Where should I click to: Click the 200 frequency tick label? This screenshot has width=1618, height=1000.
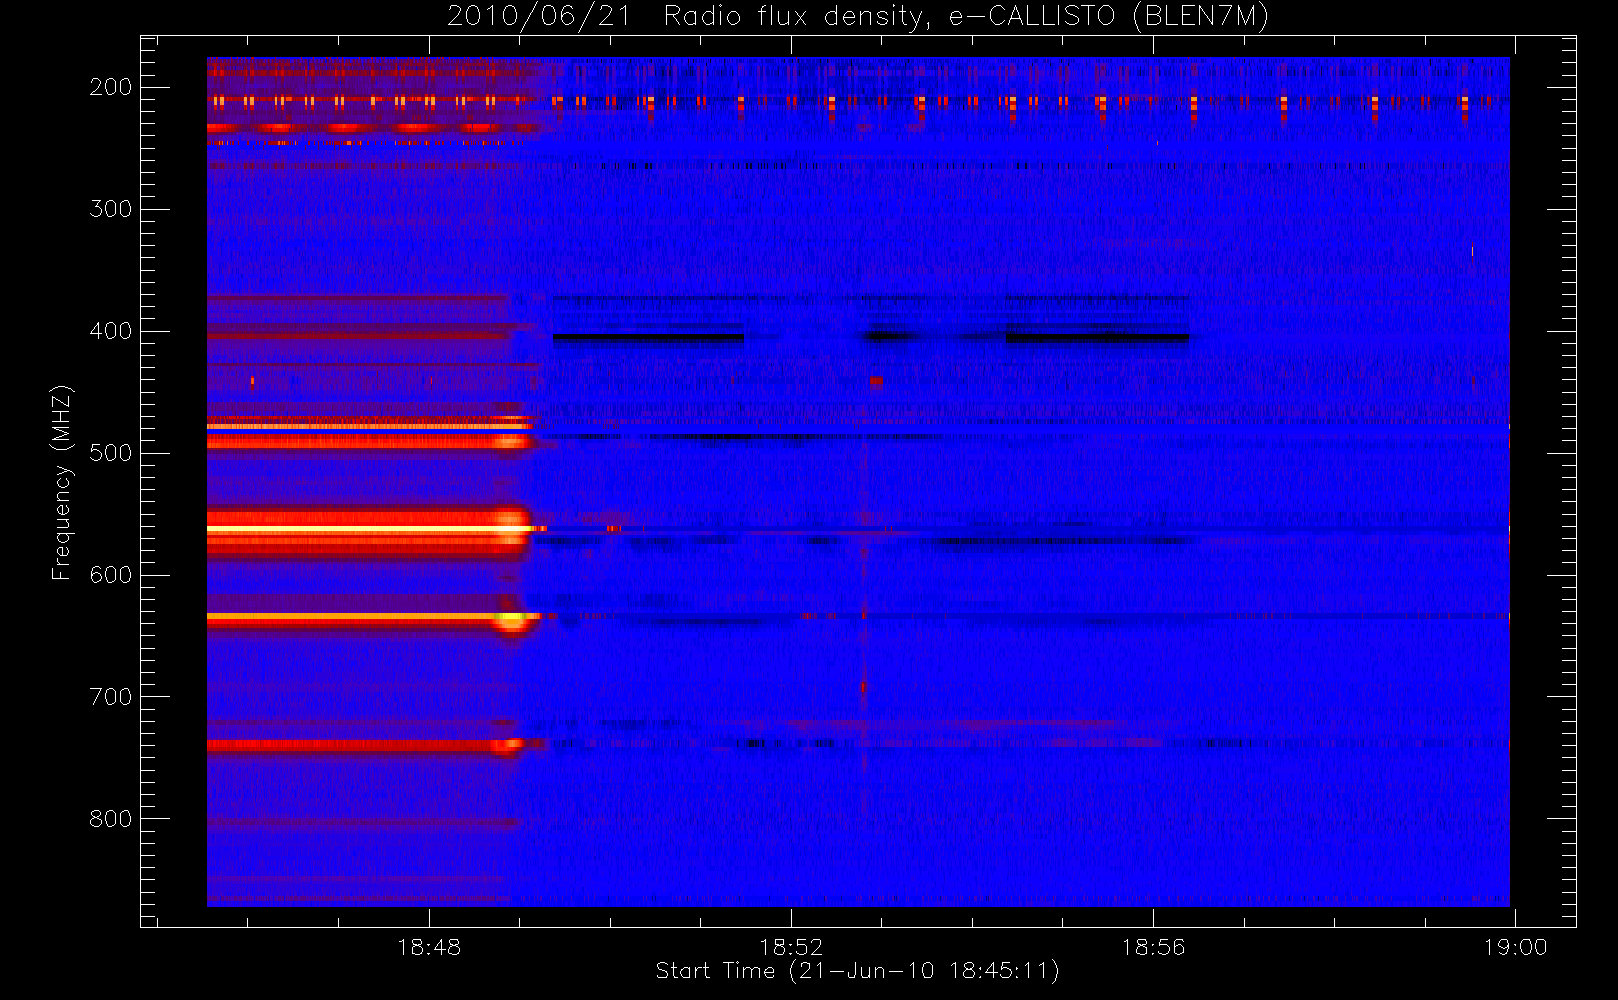[x=110, y=87]
